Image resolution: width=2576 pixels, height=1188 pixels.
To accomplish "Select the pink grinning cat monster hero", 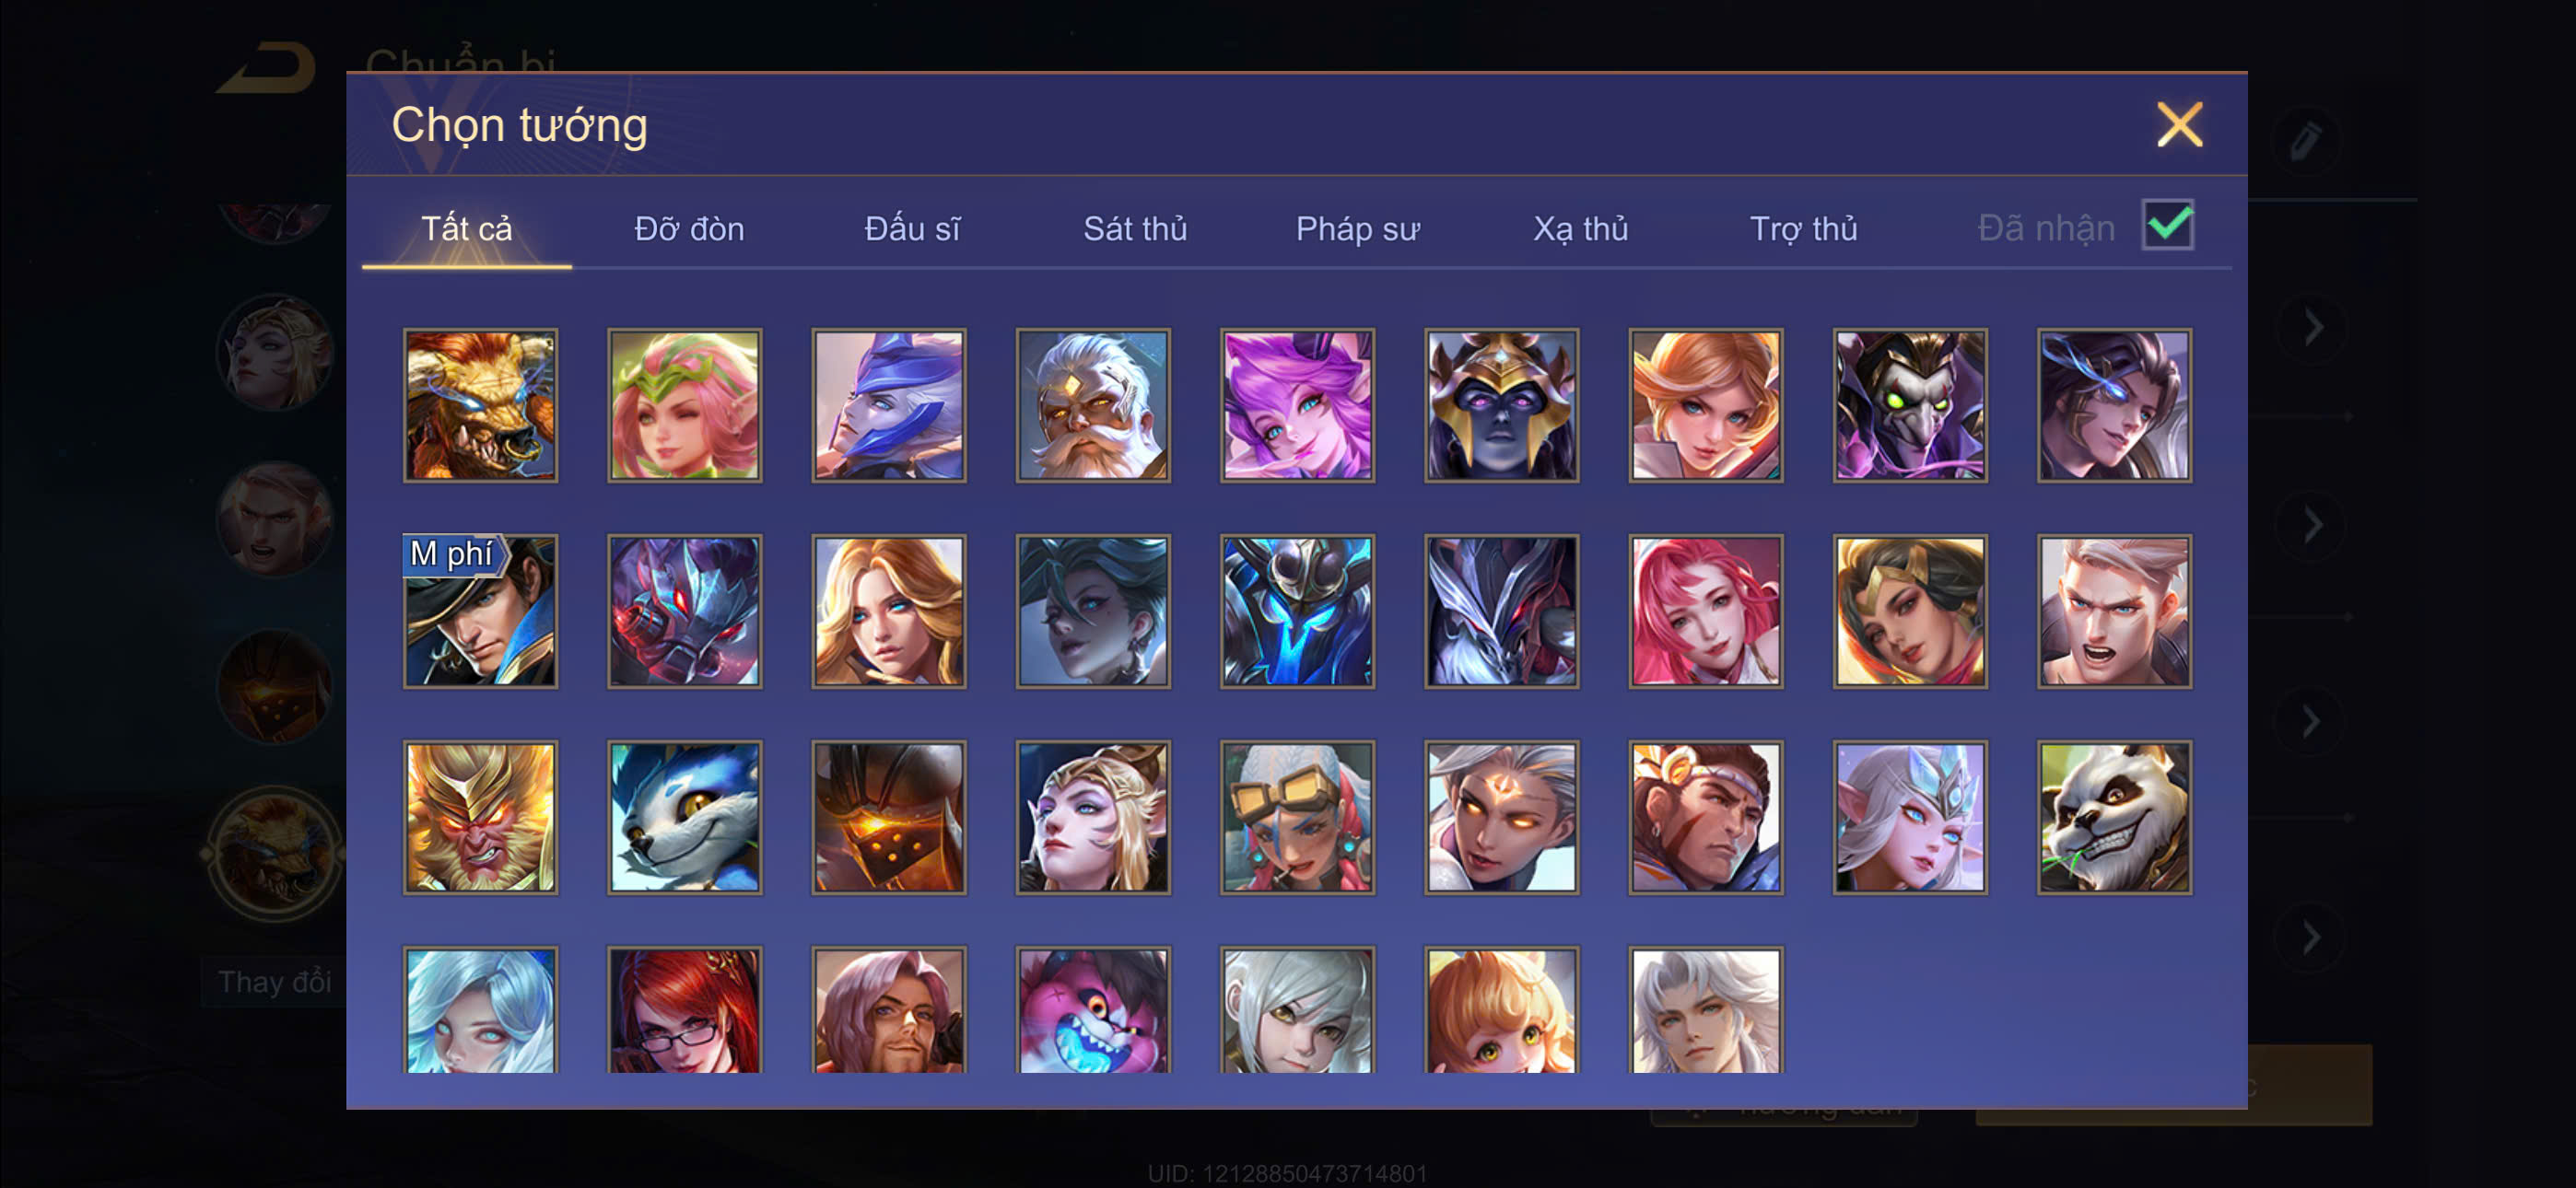I will pos(1093,1011).
